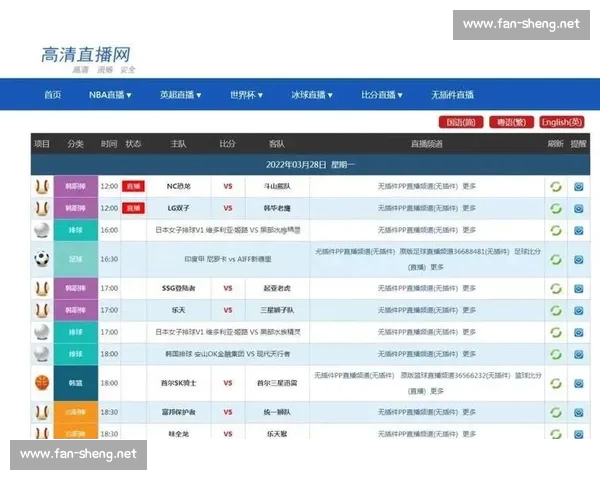
Task: Refresh the SSG登陆者 vs 起亚老虎 row
Action: pyautogui.click(x=556, y=288)
